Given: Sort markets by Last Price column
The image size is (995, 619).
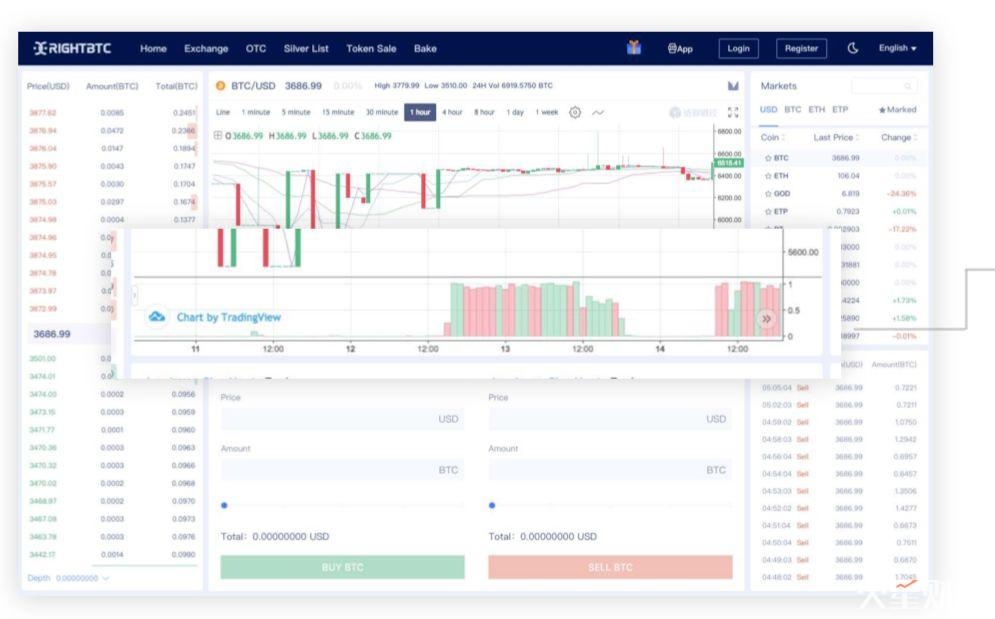Looking at the screenshot, I should pos(836,137).
